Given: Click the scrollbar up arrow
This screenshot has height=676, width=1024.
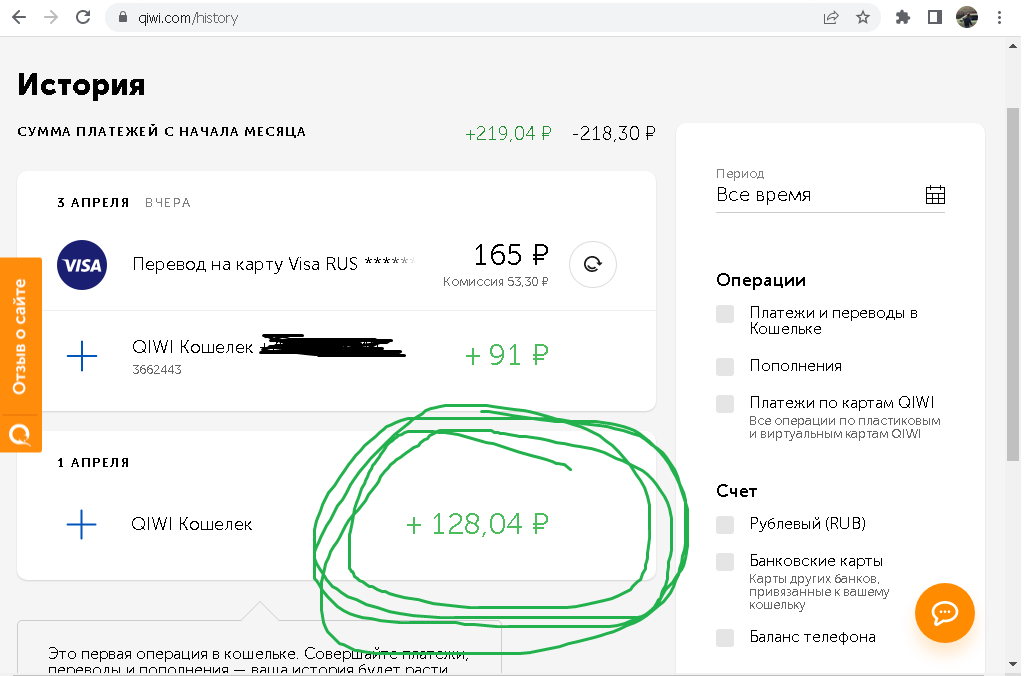Looking at the screenshot, I should pos(1013,46).
